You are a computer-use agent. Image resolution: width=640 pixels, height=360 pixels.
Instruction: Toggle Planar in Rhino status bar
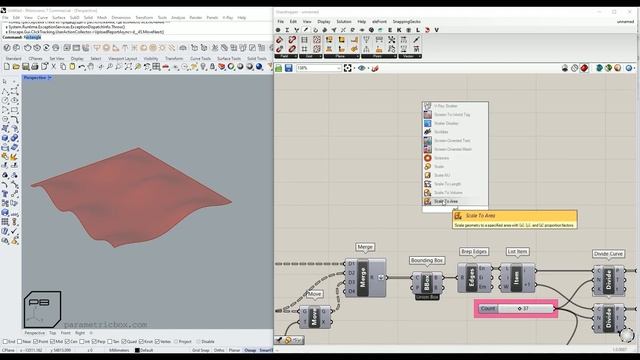pyautogui.click(x=235, y=350)
